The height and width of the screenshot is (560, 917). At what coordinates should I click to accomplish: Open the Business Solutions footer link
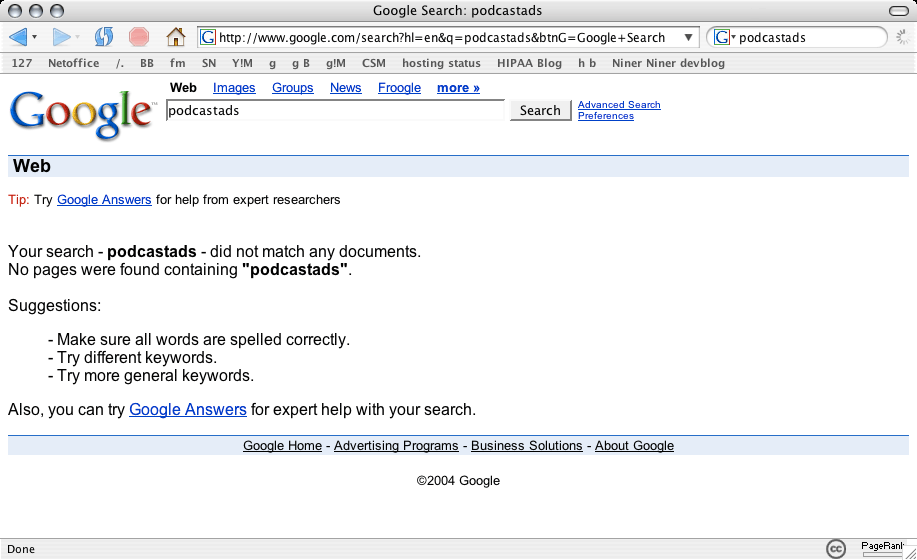526,446
